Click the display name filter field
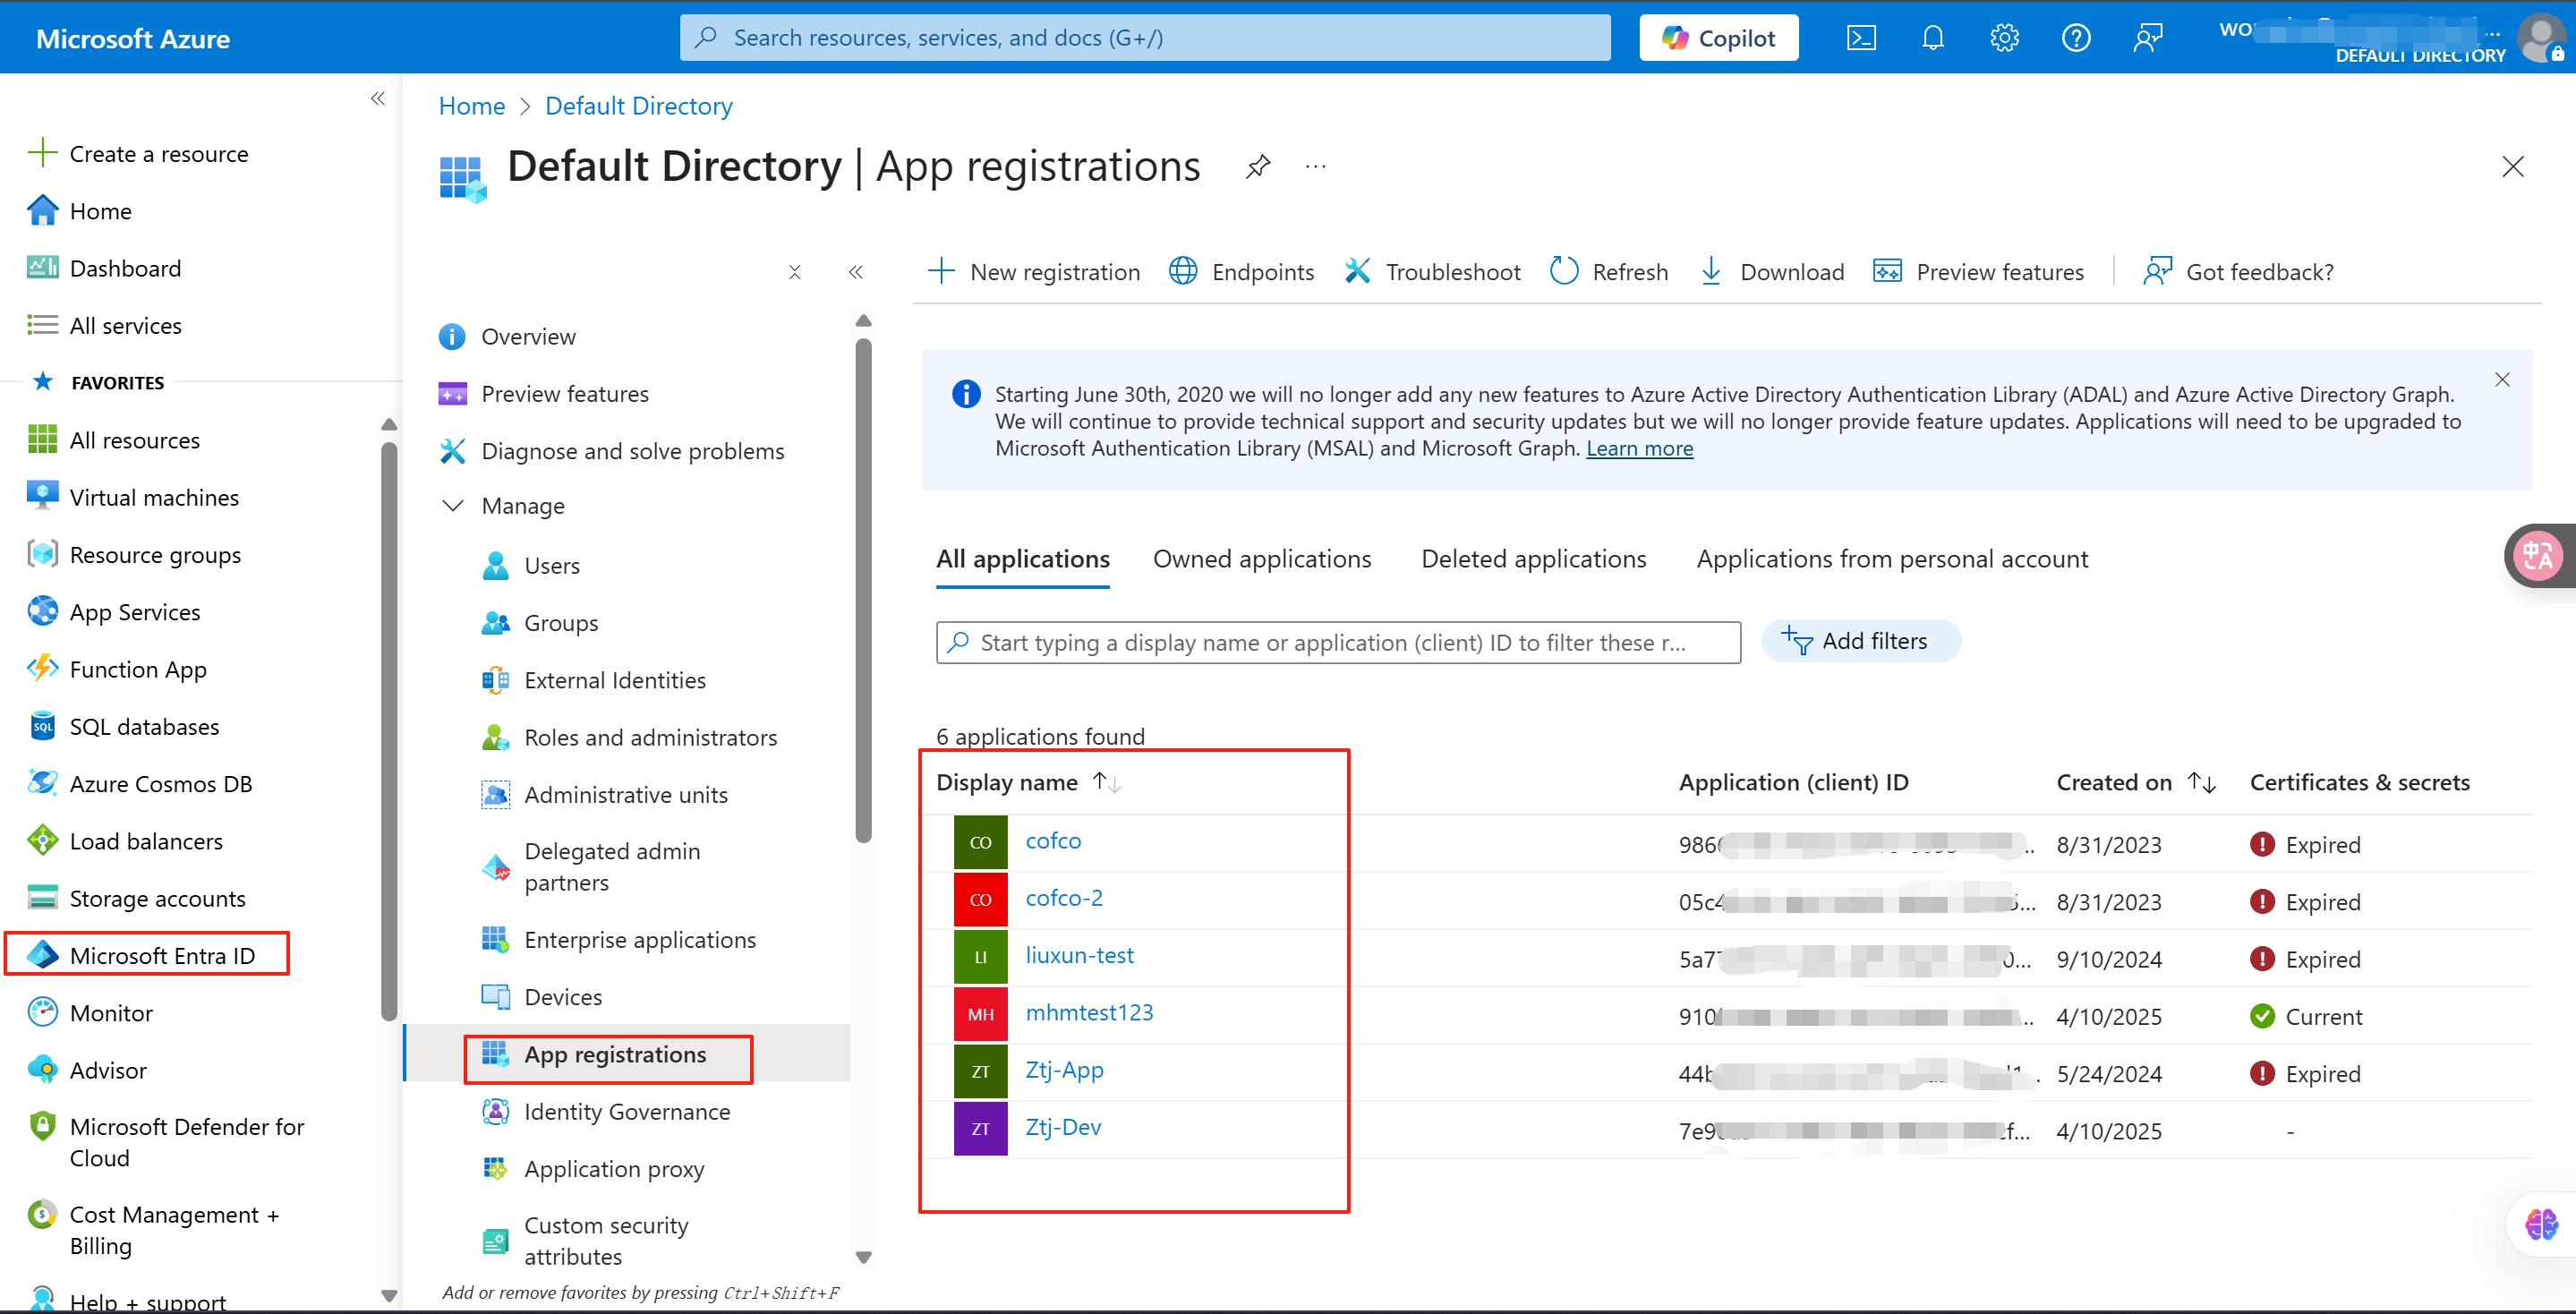 pyautogui.click(x=1338, y=643)
